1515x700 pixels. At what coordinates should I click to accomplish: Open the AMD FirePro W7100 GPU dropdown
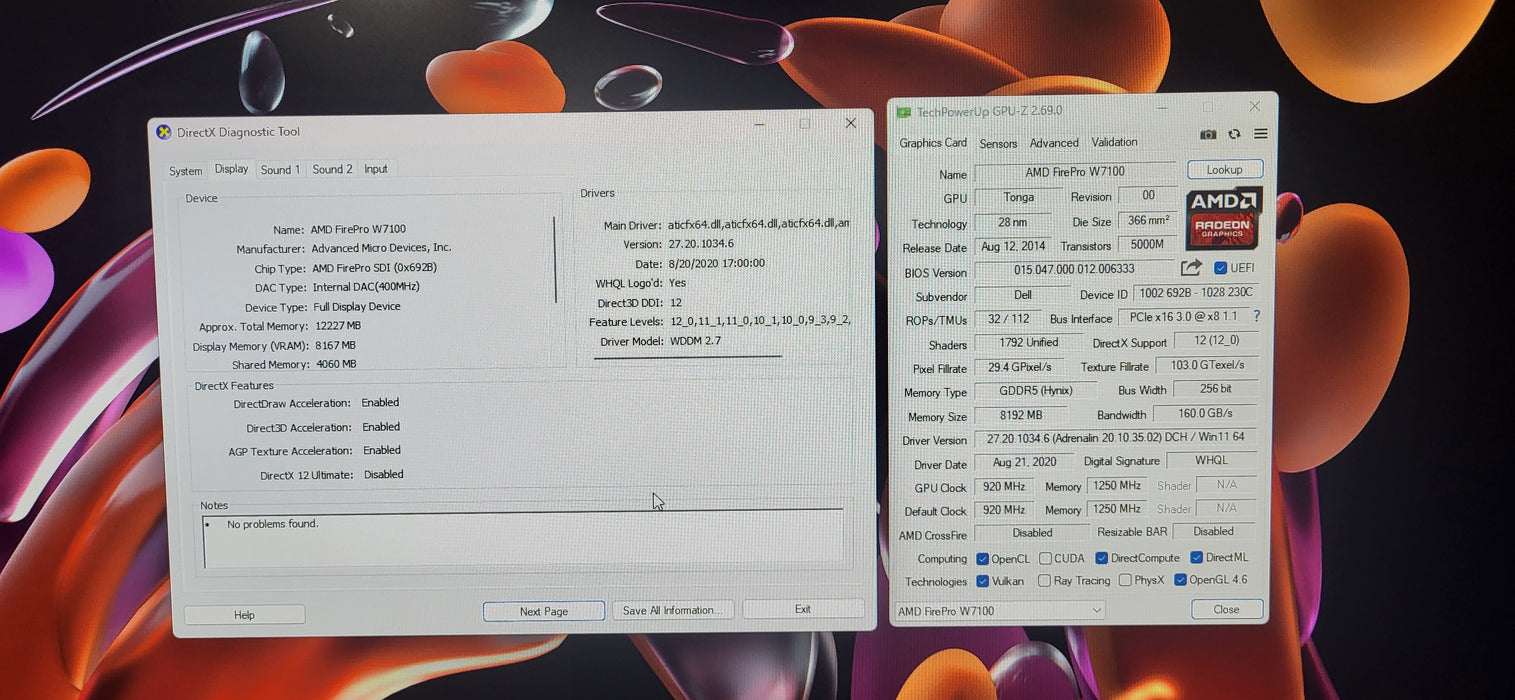coord(999,611)
